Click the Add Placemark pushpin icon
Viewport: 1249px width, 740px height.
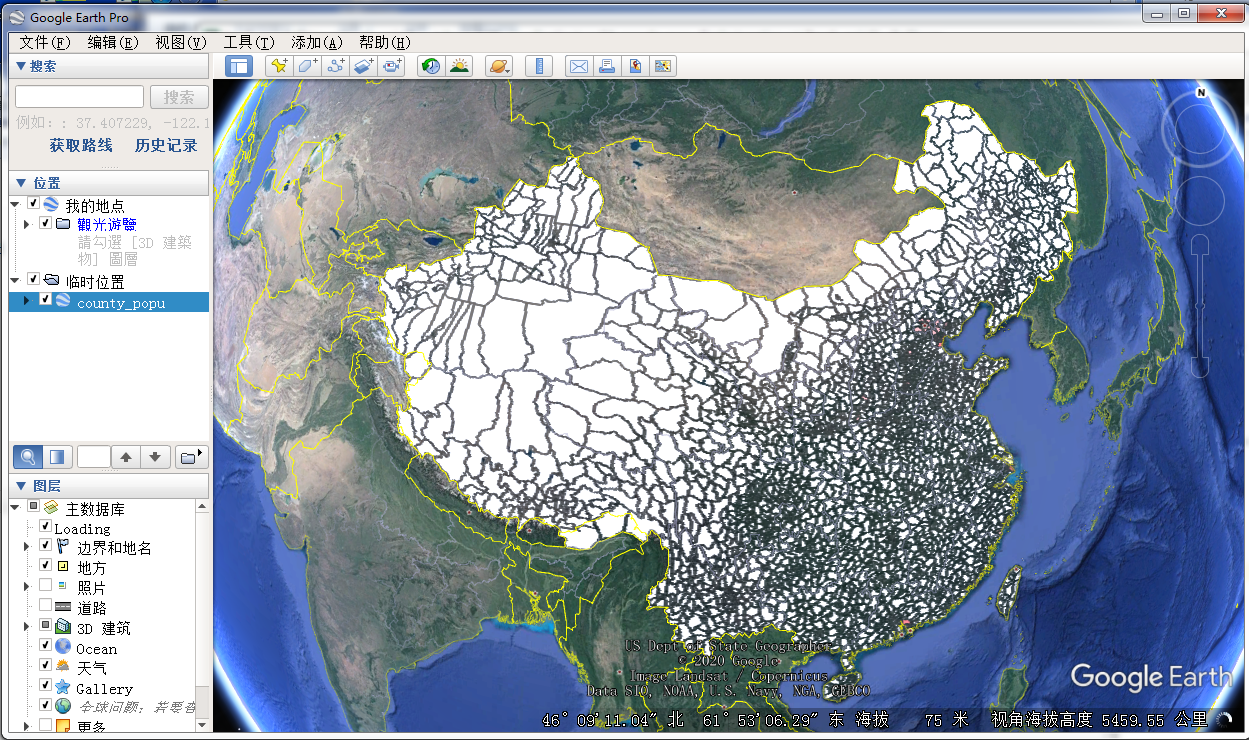coord(280,66)
